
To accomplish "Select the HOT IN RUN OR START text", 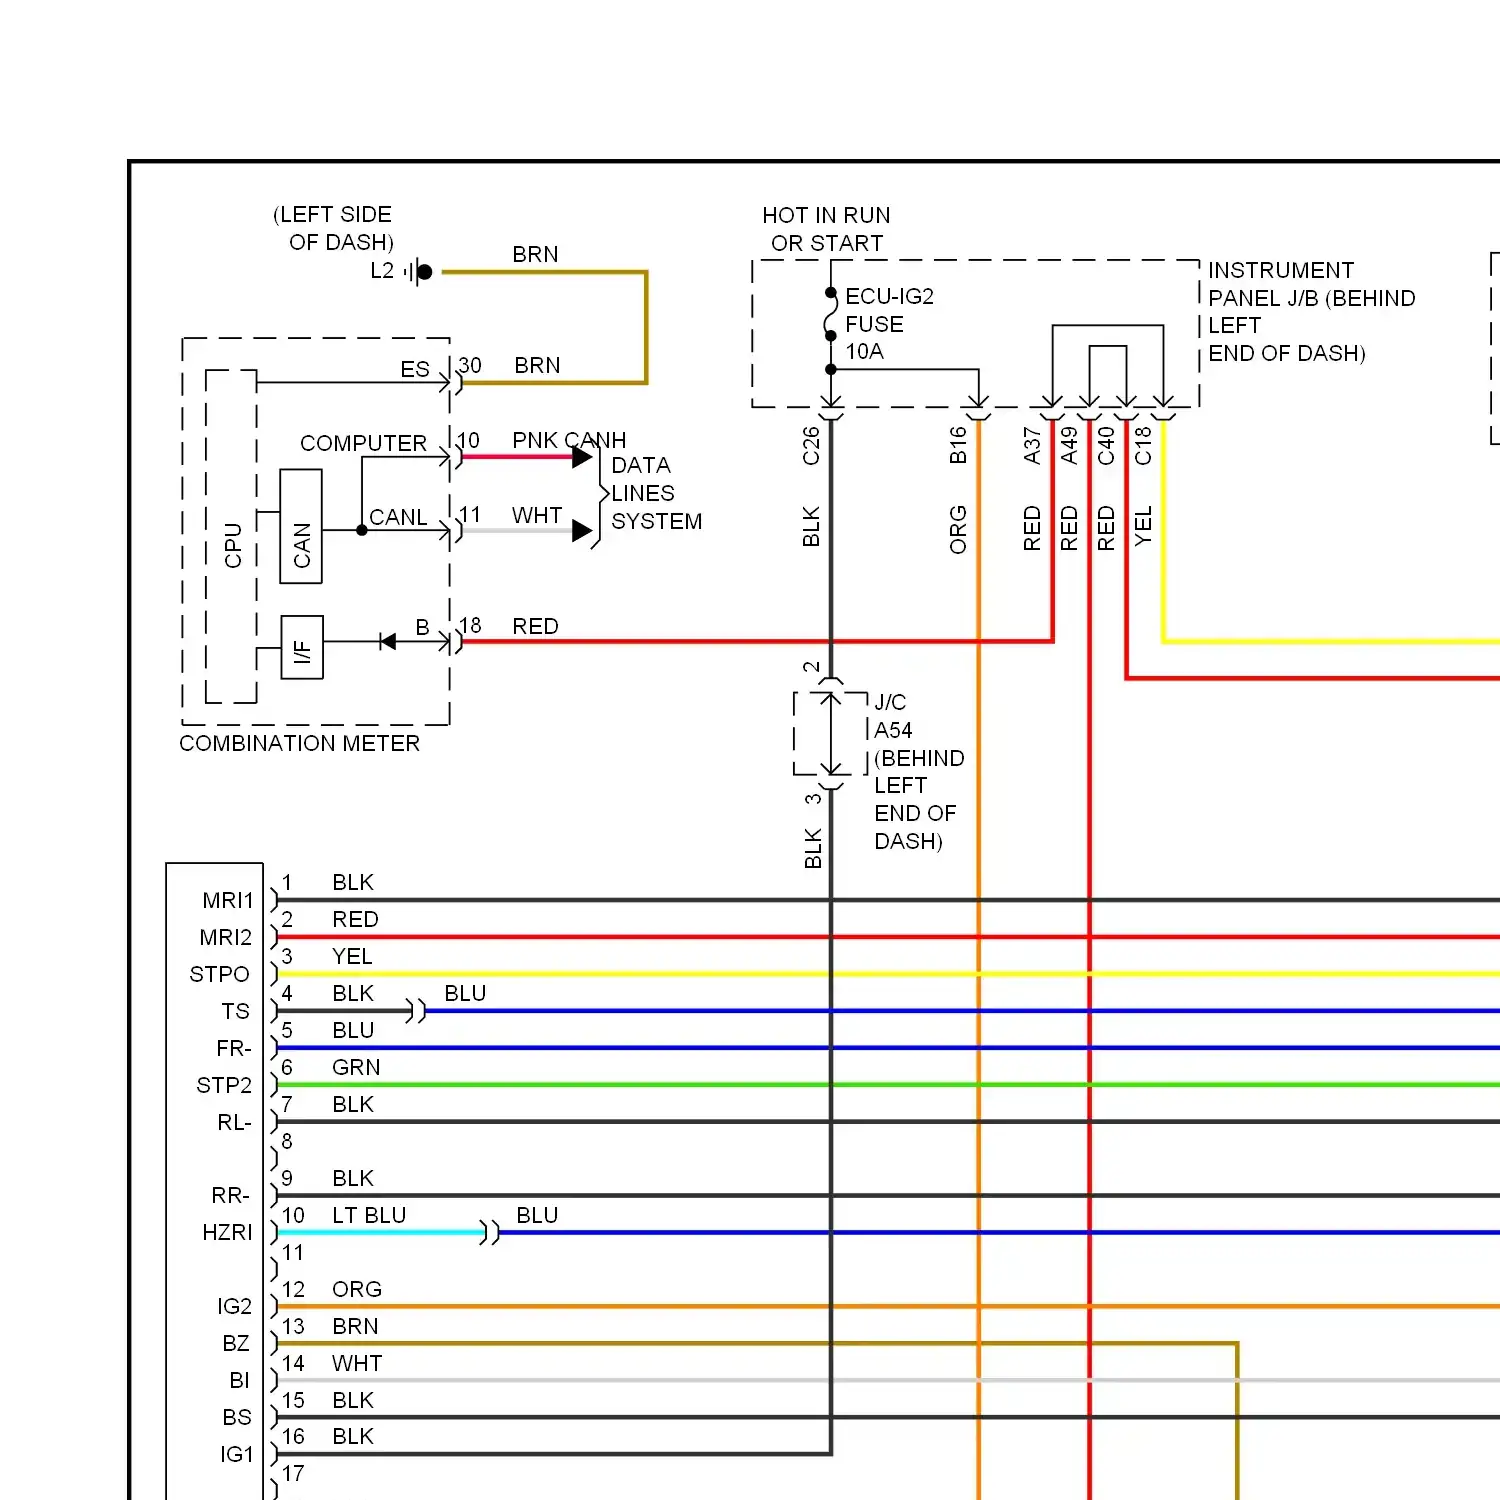I will (826, 229).
